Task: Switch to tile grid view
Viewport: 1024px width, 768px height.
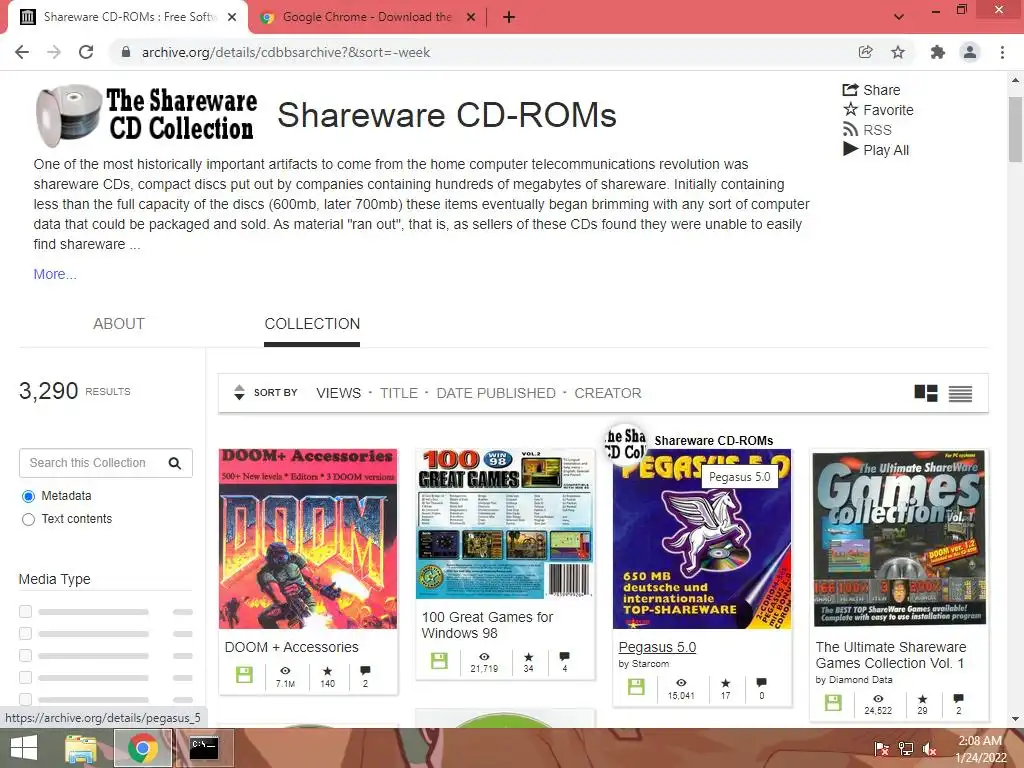Action: (x=925, y=393)
